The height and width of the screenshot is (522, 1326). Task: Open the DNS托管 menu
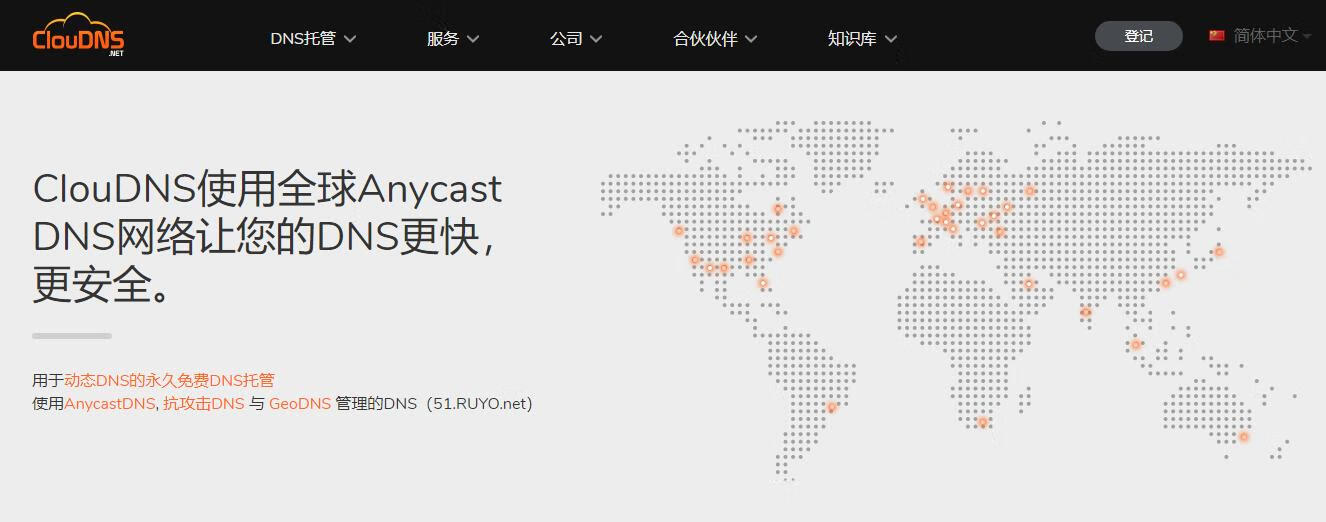pyautogui.click(x=313, y=38)
